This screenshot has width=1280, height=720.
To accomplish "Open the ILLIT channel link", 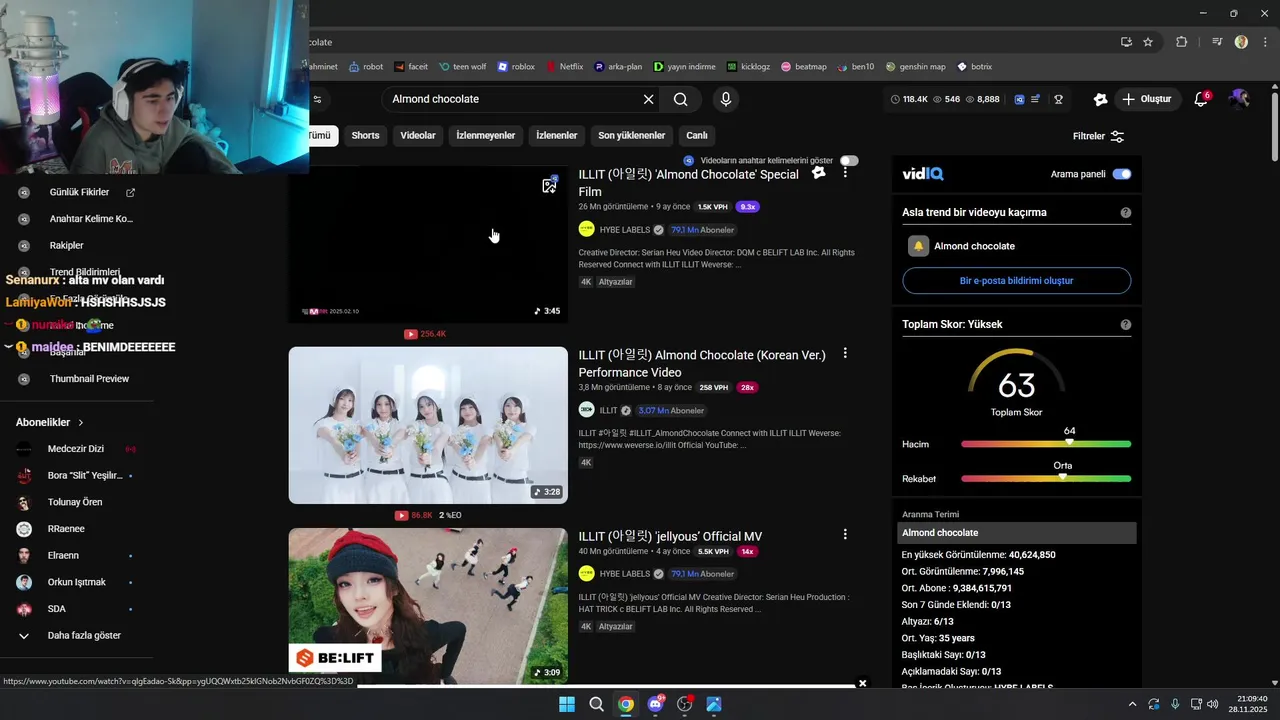I will 609,410.
